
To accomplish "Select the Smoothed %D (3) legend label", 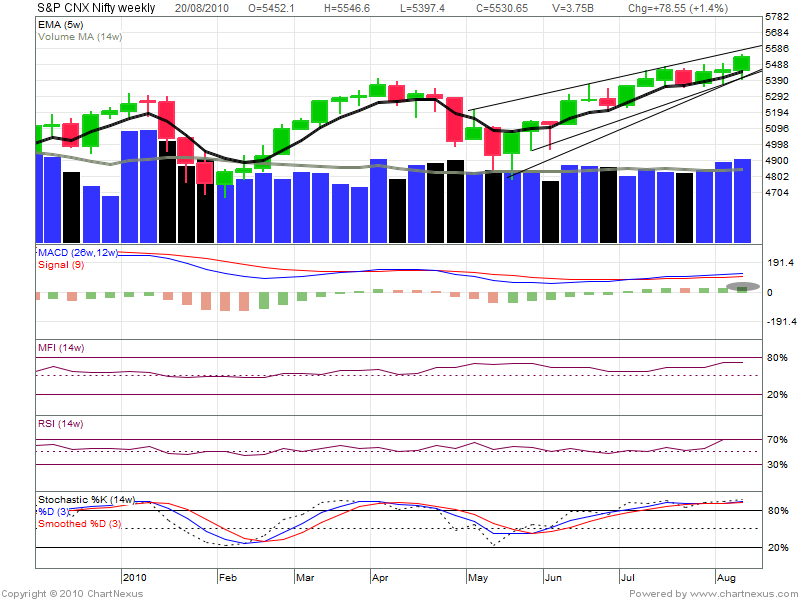I will [80, 523].
